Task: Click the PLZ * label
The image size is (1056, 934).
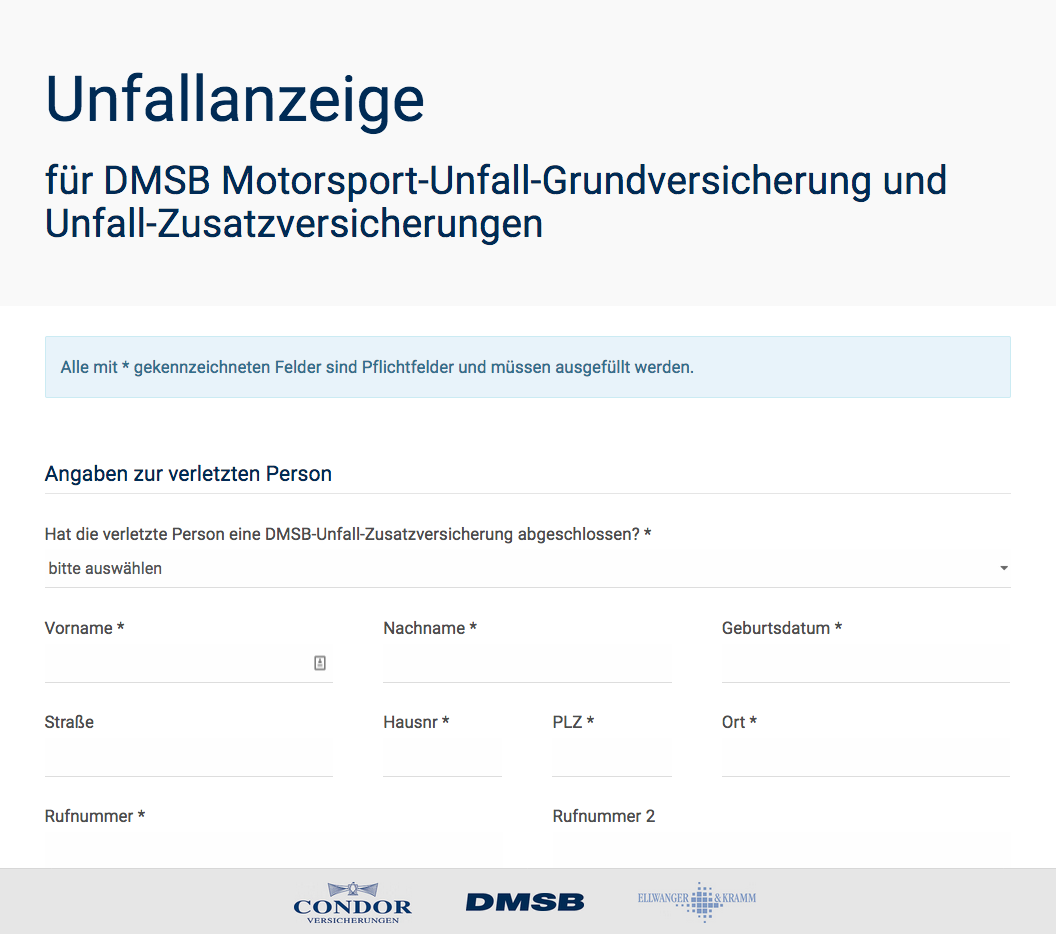Action: pos(573,722)
